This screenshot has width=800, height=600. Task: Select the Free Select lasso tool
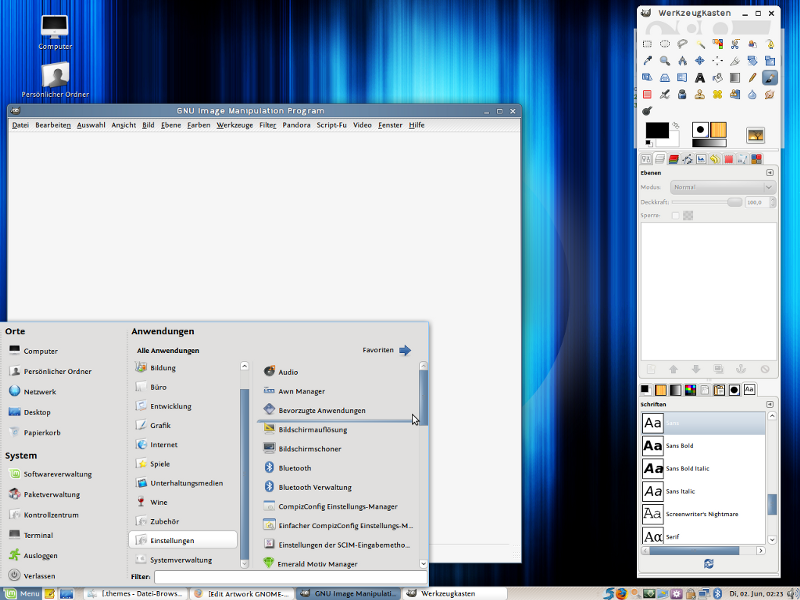click(682, 44)
